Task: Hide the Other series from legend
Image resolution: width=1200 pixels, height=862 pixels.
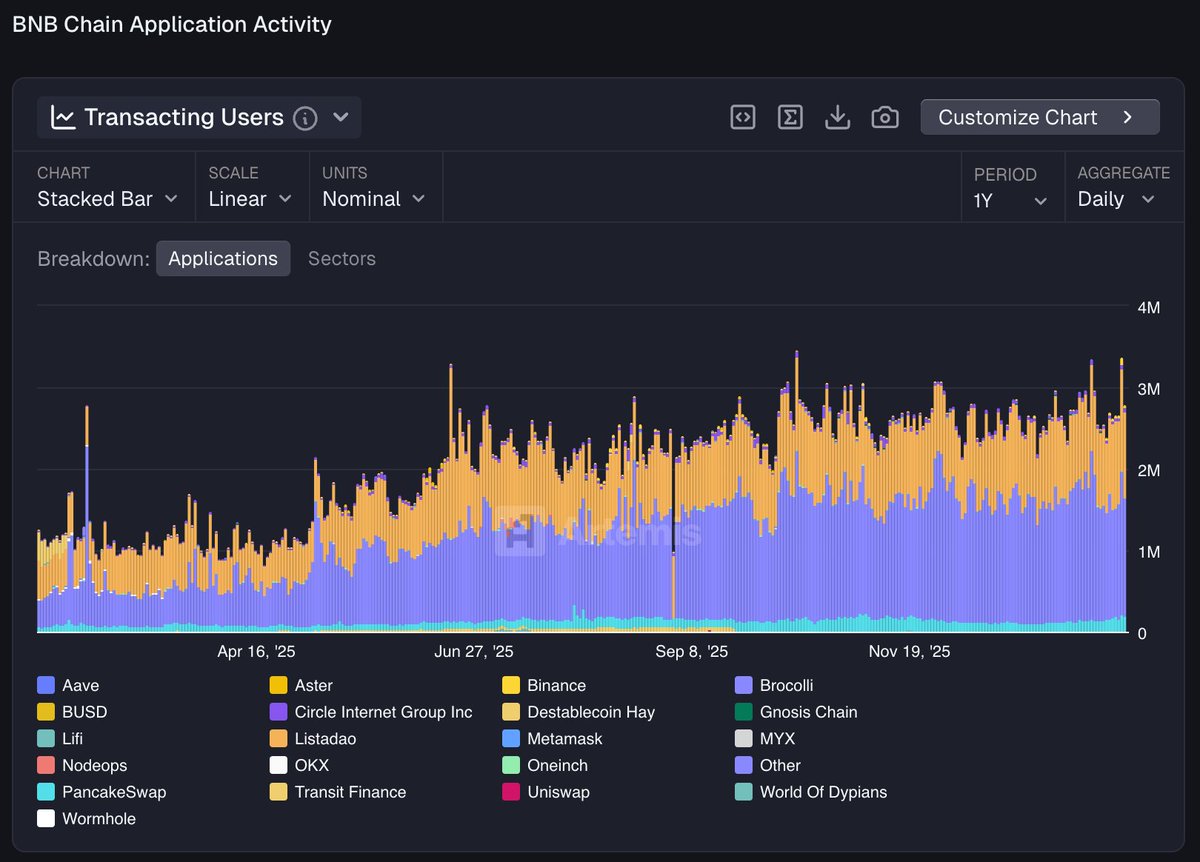Action: 780,765
